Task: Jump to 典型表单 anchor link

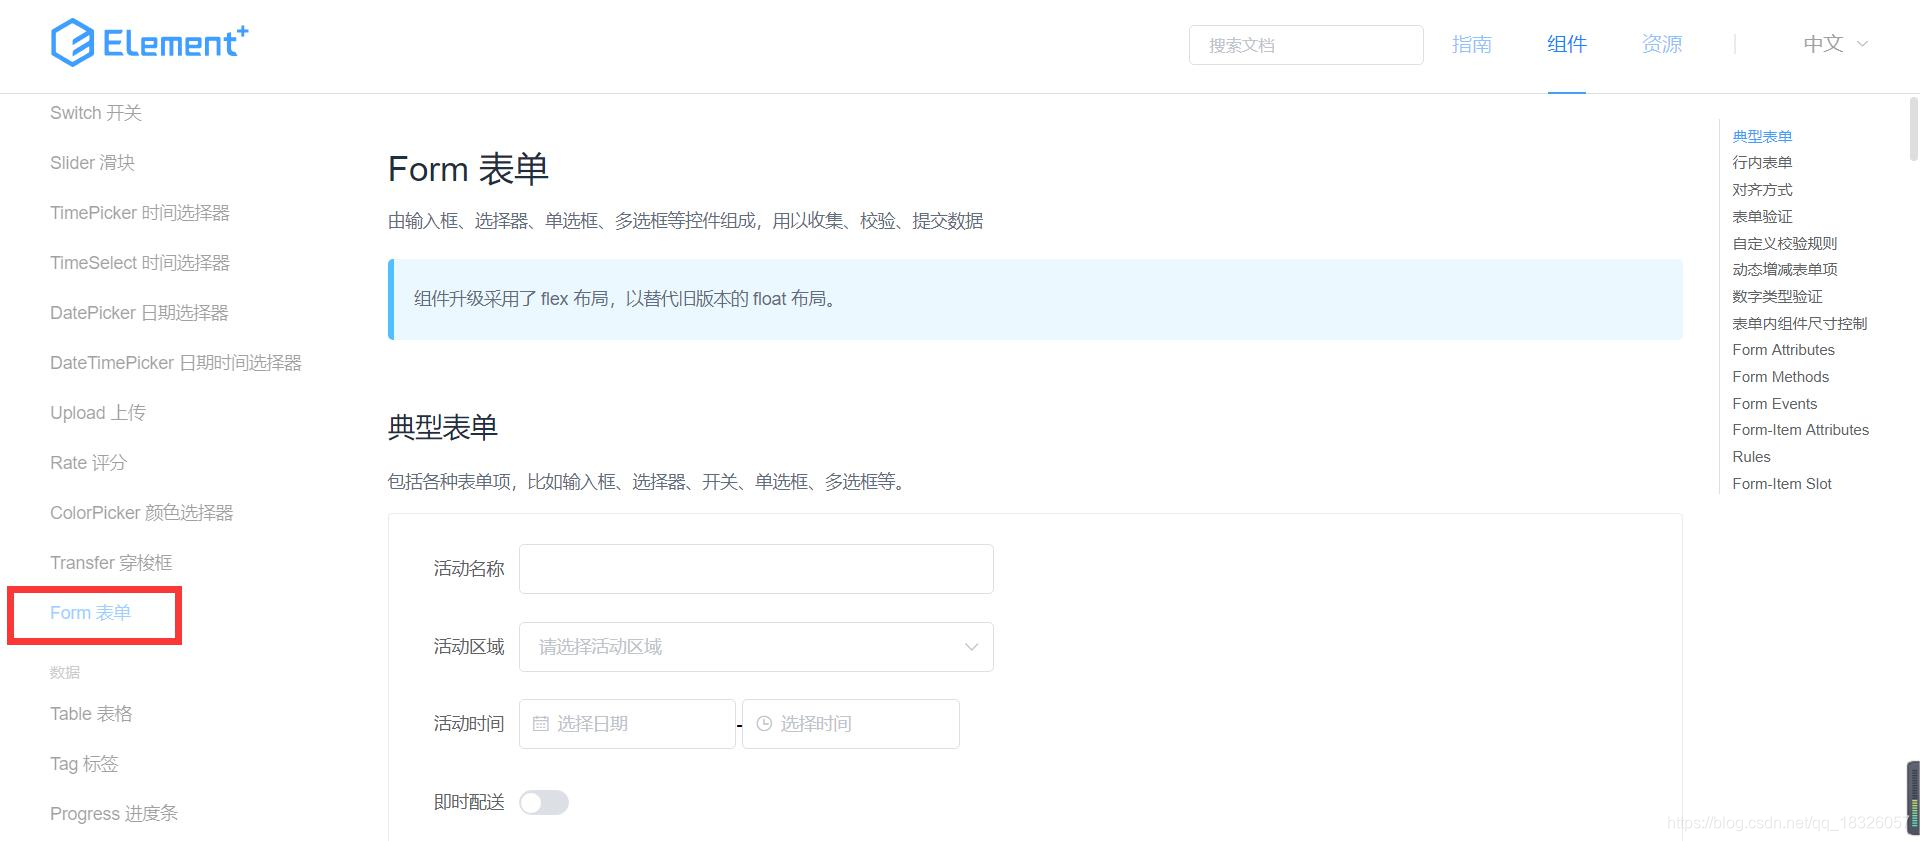Action: click(1762, 136)
